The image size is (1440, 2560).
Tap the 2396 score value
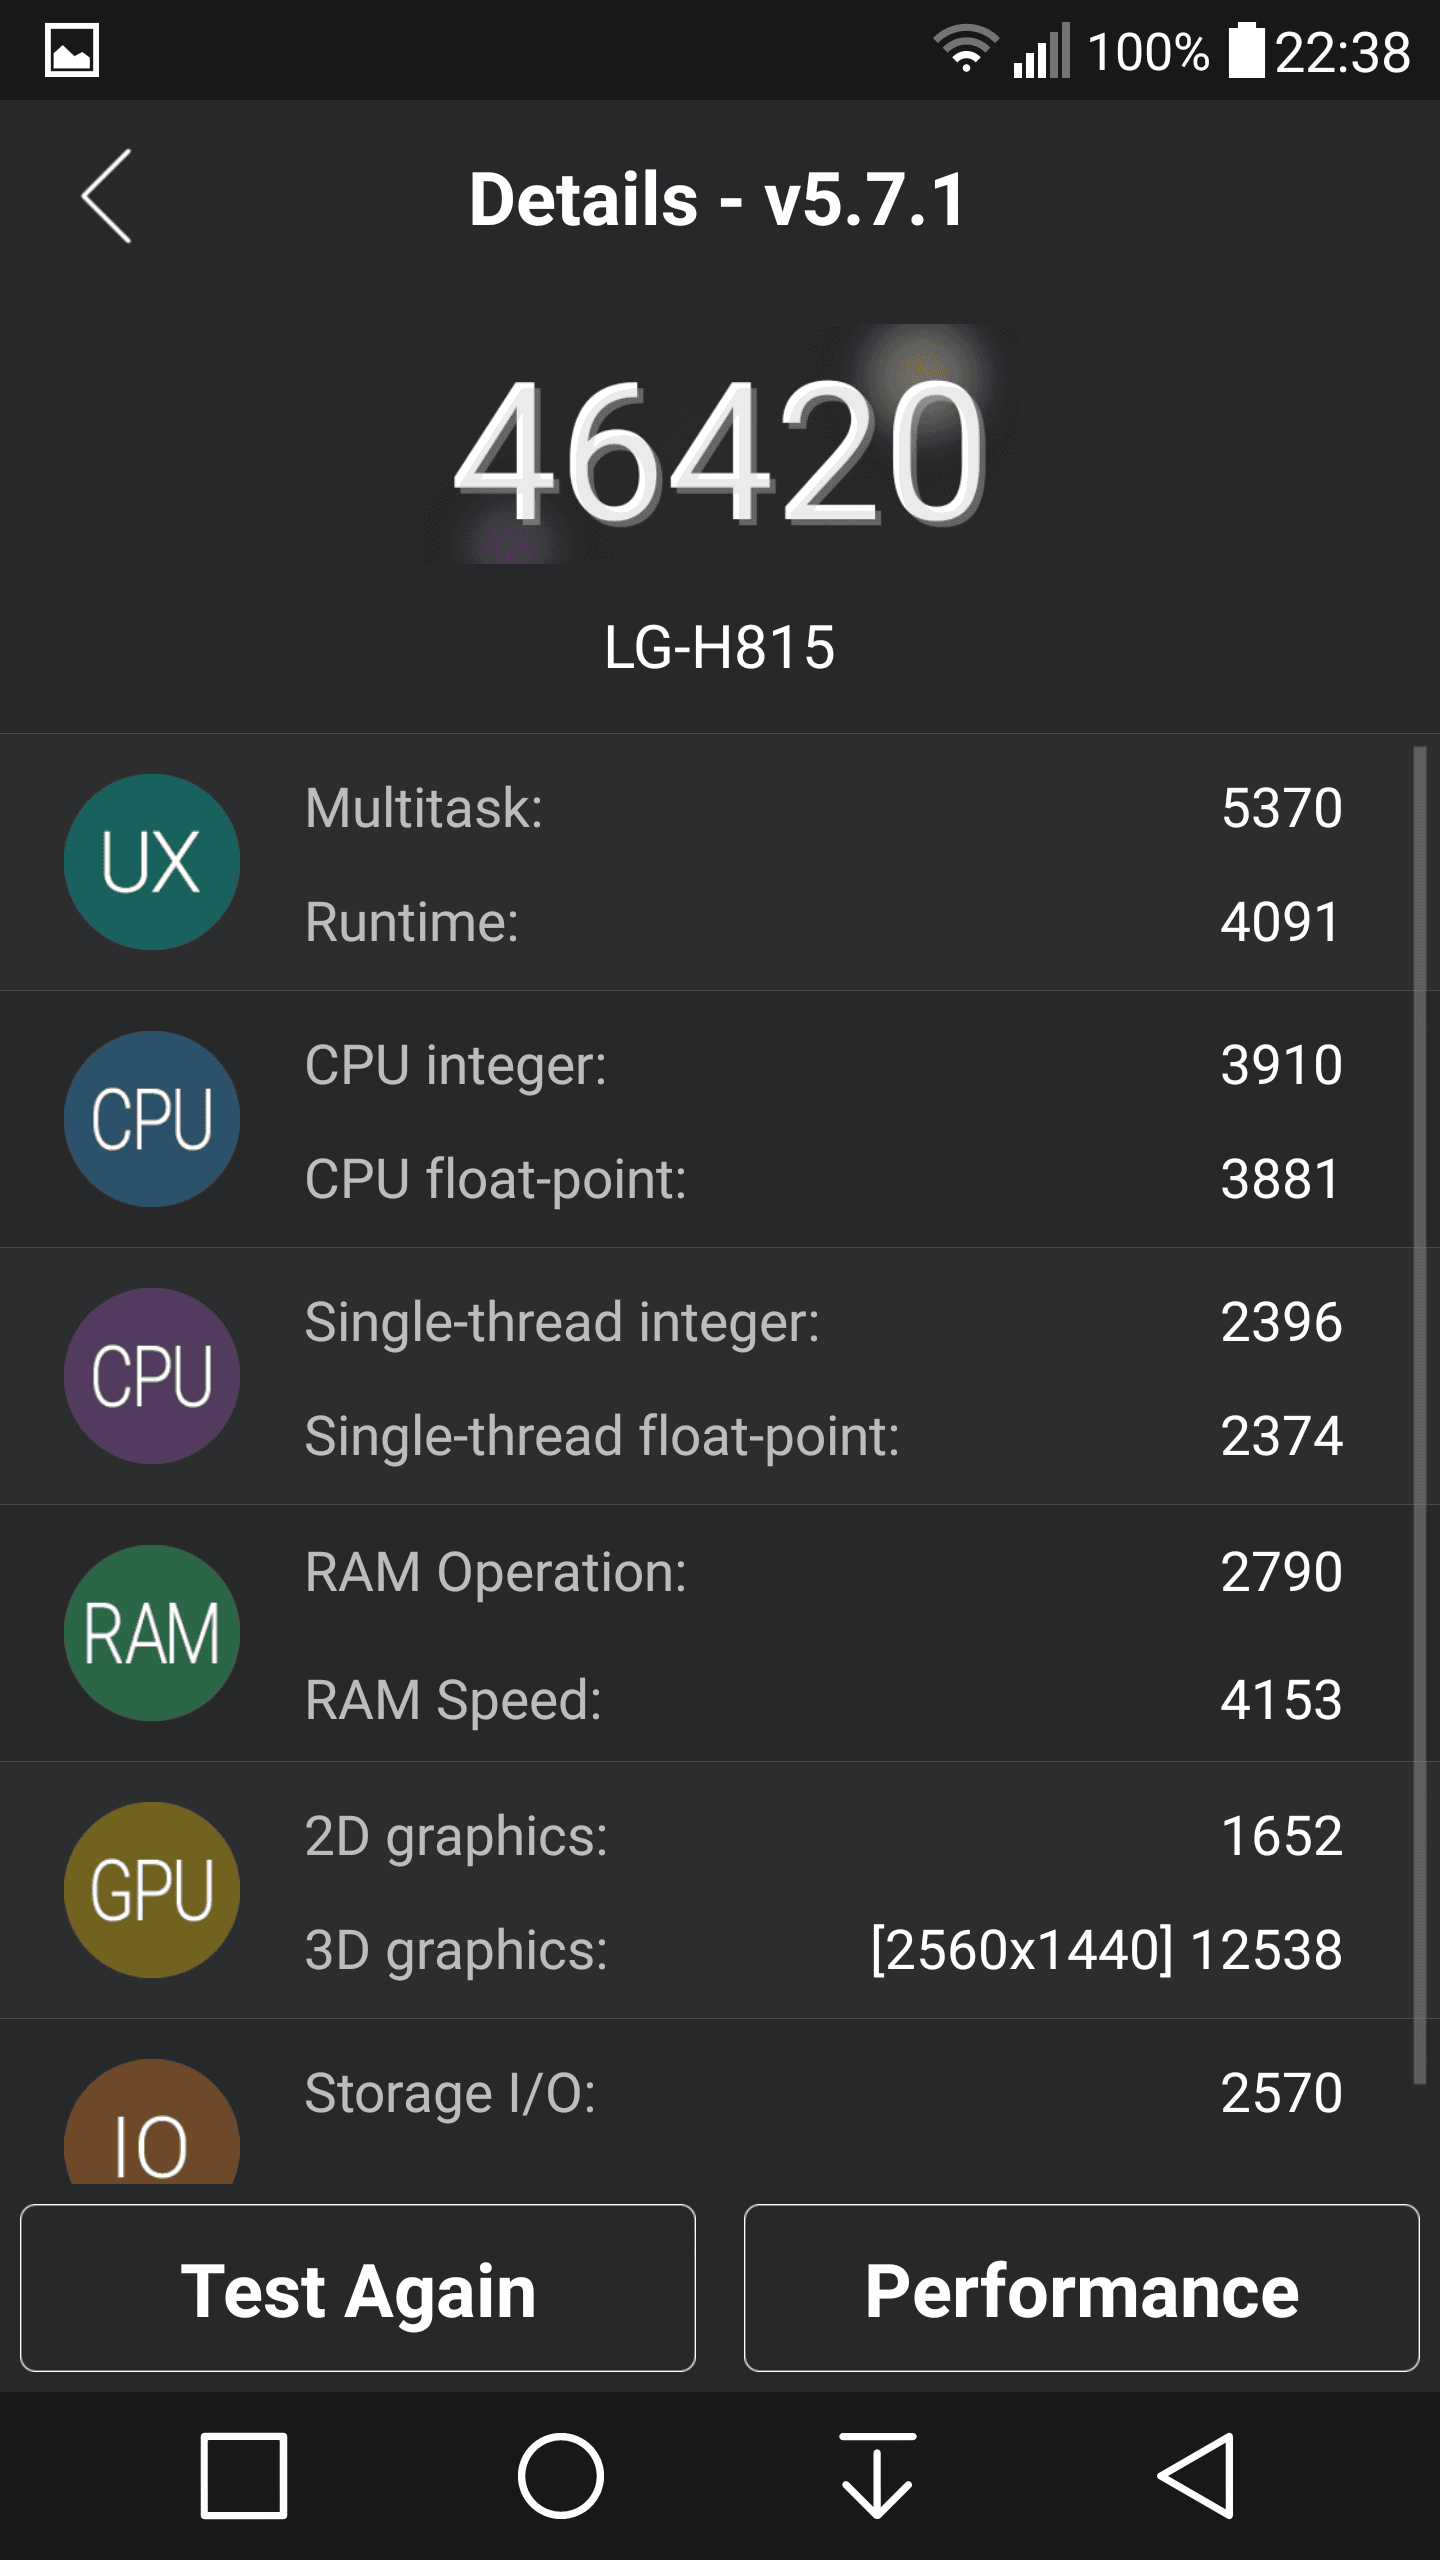(x=1282, y=1322)
